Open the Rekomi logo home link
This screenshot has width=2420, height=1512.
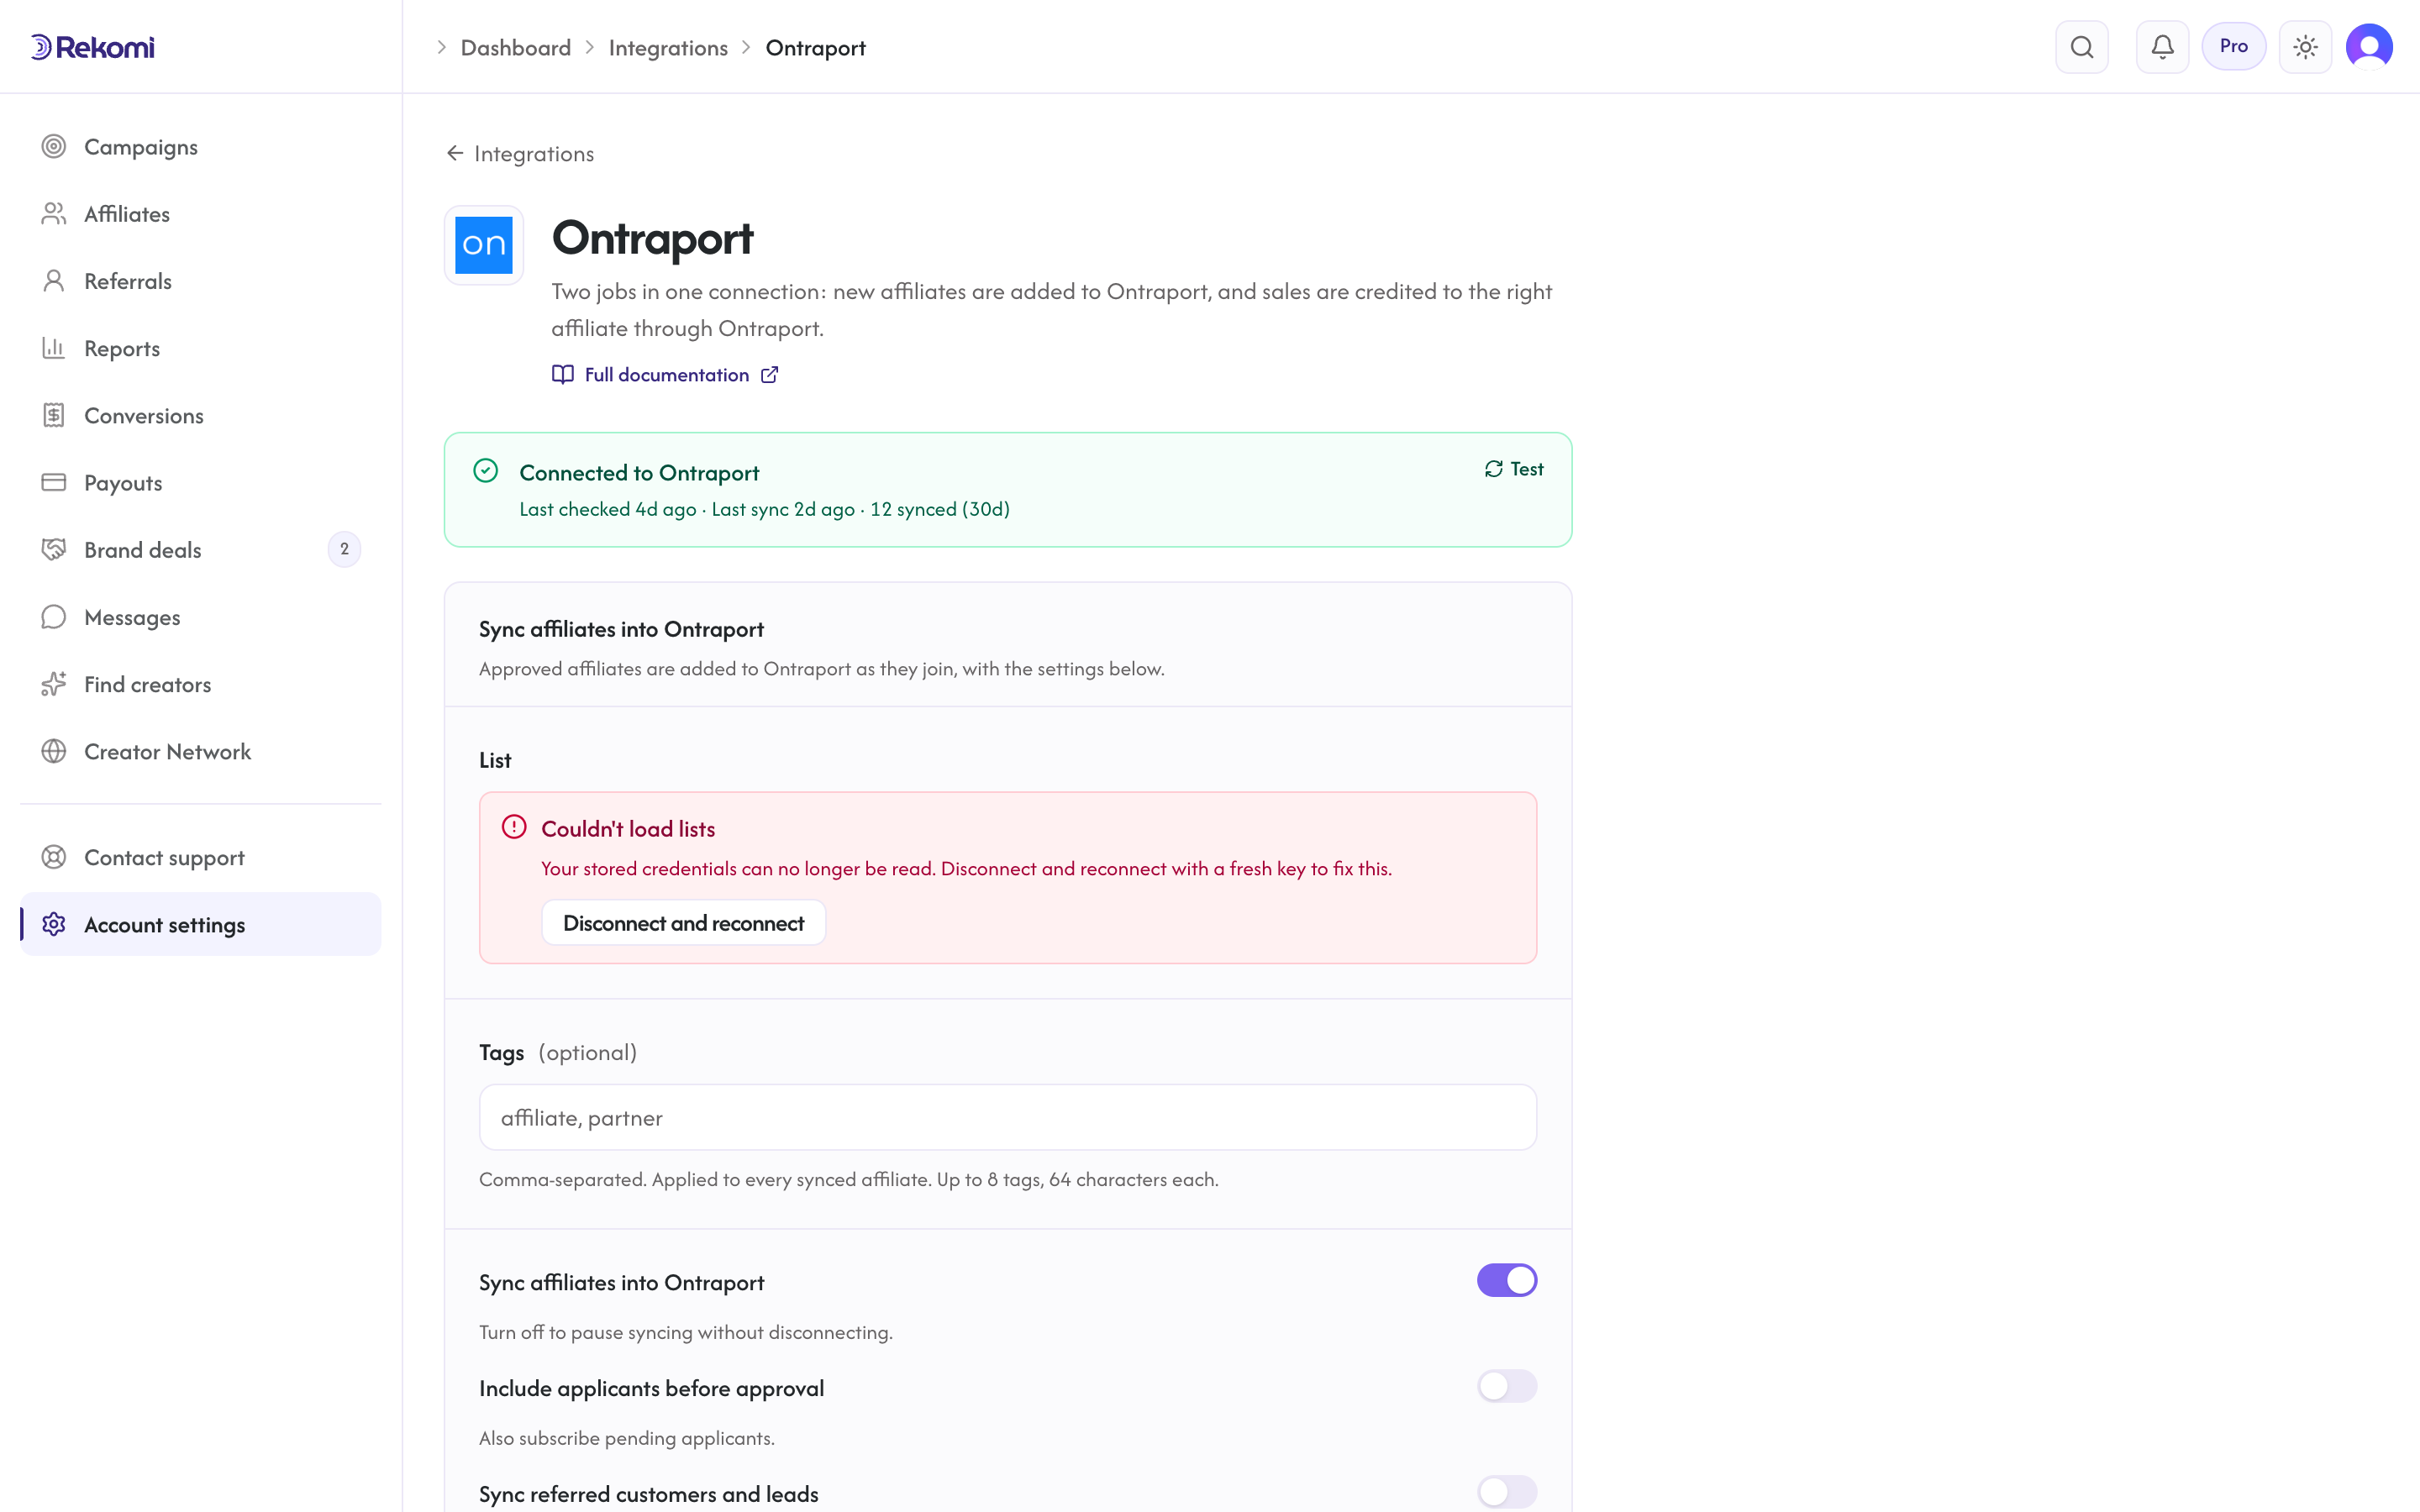(92, 47)
